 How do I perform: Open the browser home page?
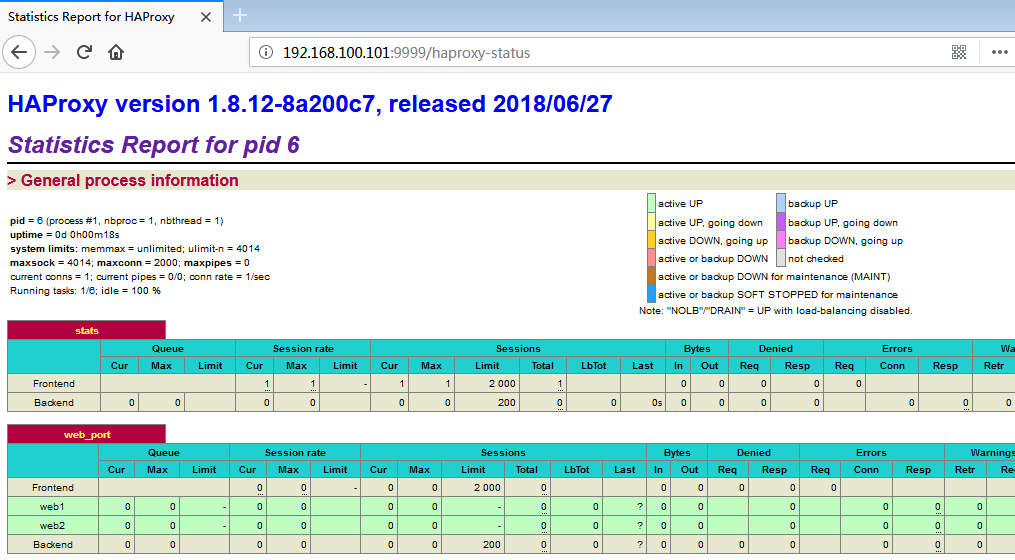click(116, 52)
